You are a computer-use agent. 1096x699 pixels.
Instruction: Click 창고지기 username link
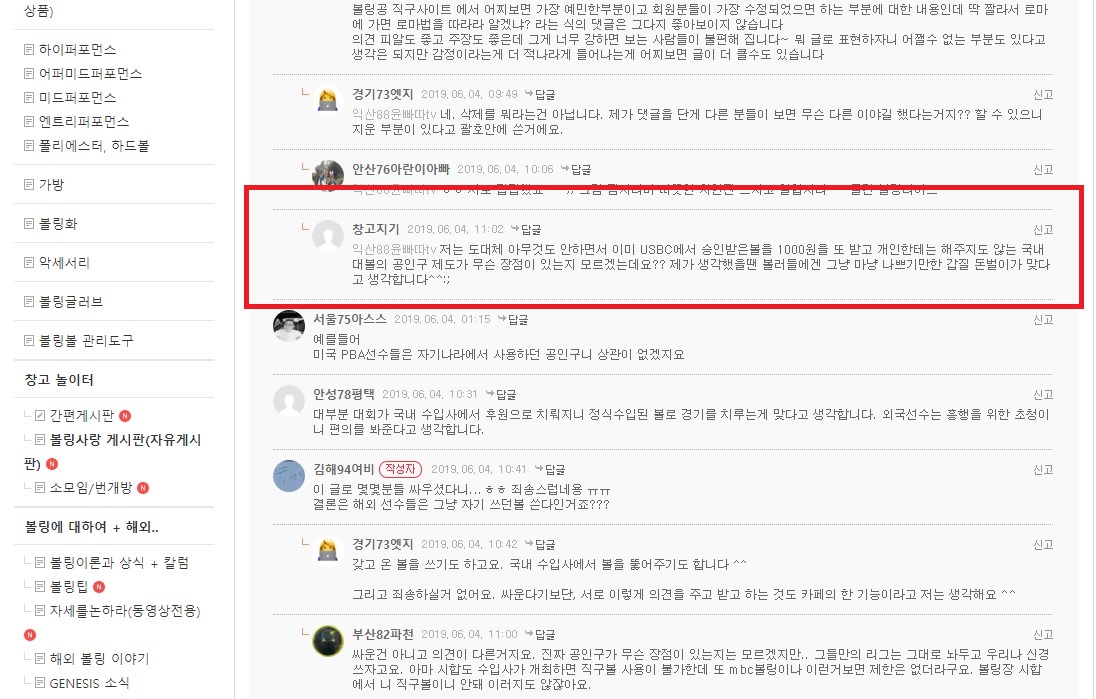(x=375, y=229)
